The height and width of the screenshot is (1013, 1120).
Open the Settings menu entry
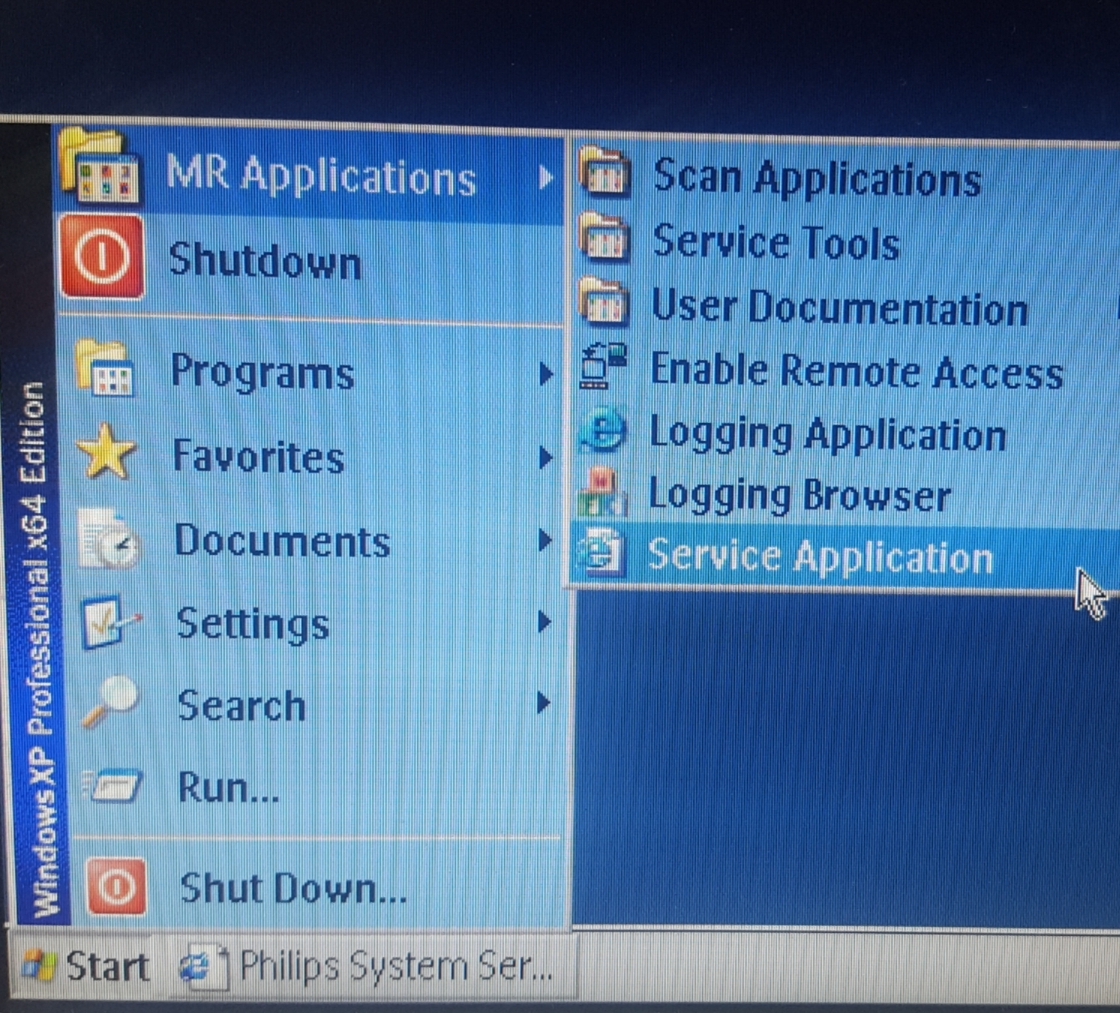tap(314, 622)
